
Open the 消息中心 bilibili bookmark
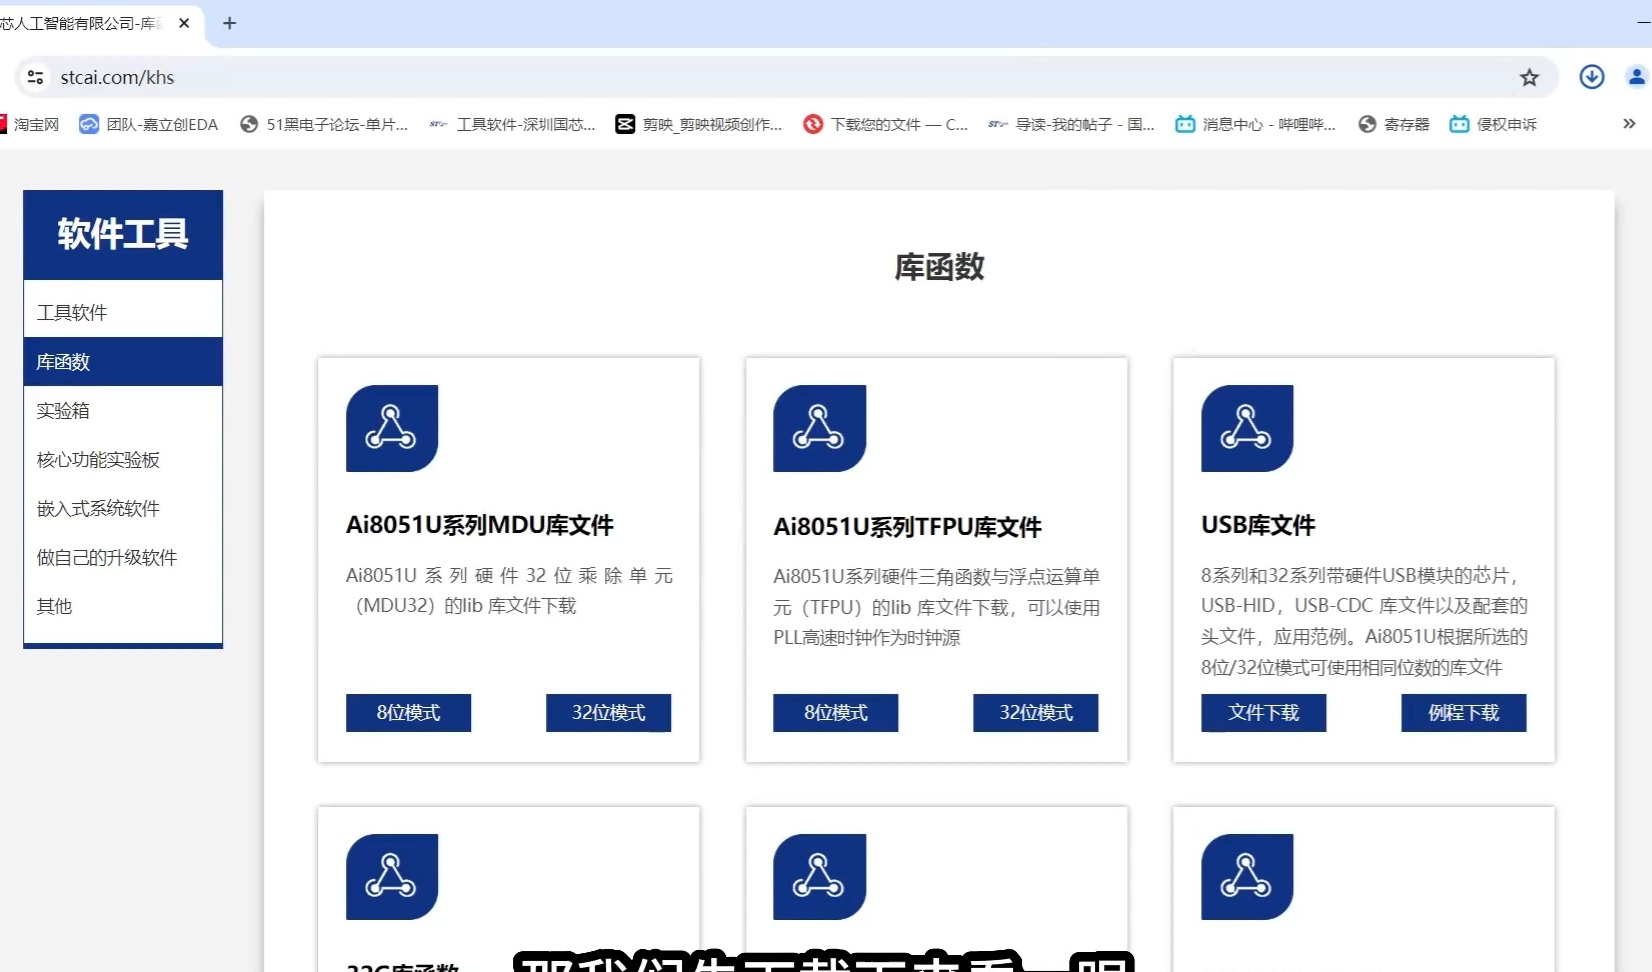(1256, 124)
